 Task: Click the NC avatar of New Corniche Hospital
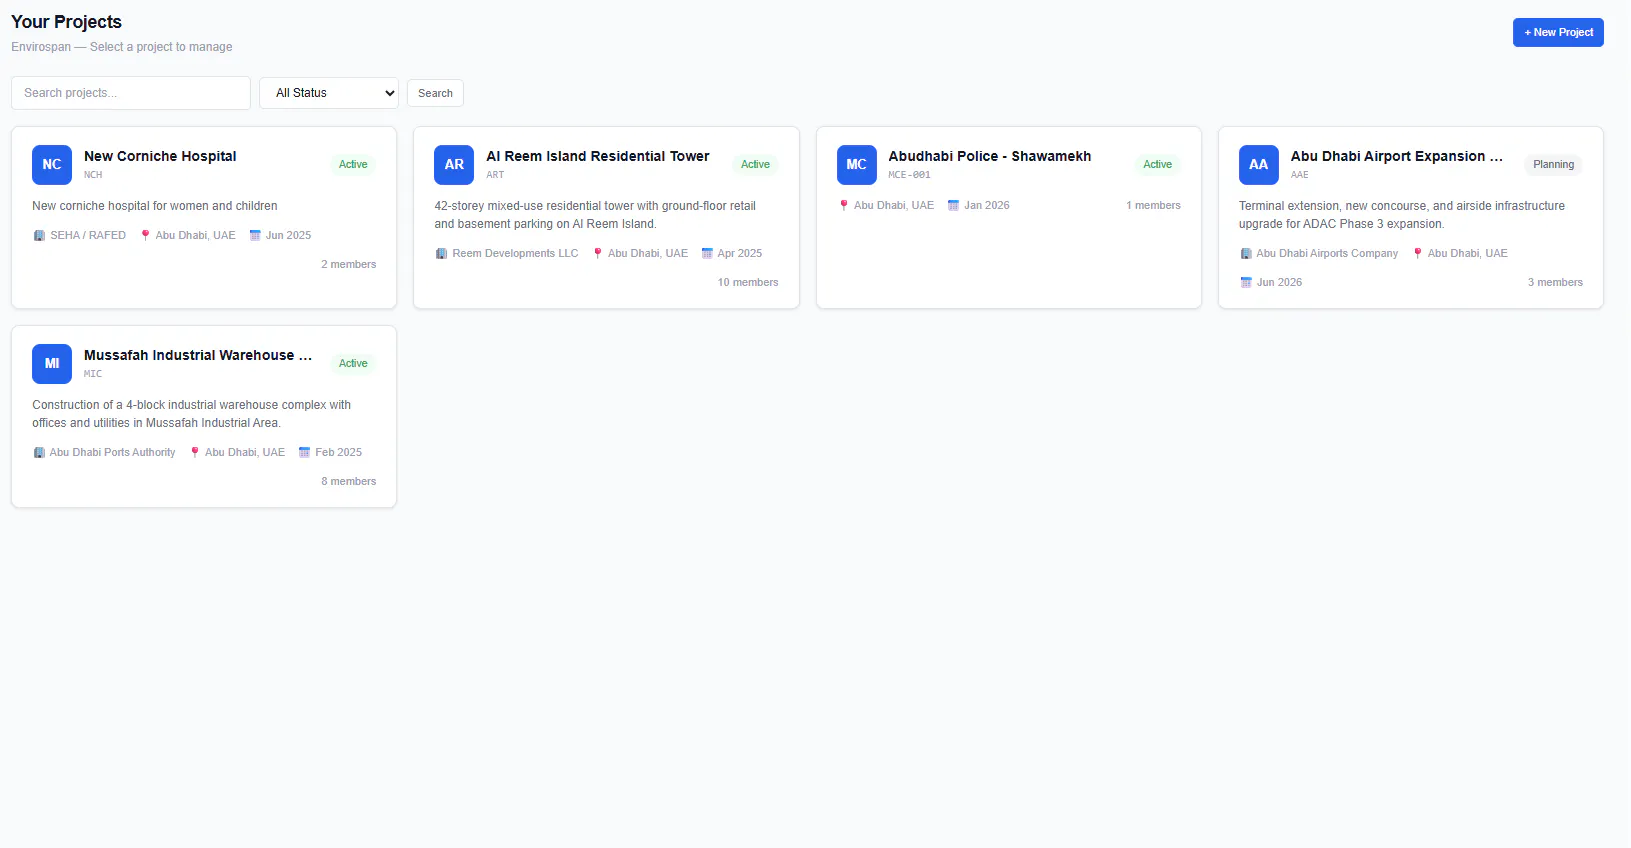pos(52,165)
